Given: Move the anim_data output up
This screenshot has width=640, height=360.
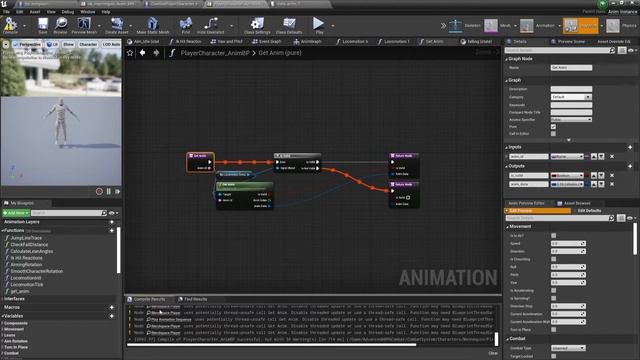Looking at the screenshot, I should pyautogui.click(x=594, y=184).
